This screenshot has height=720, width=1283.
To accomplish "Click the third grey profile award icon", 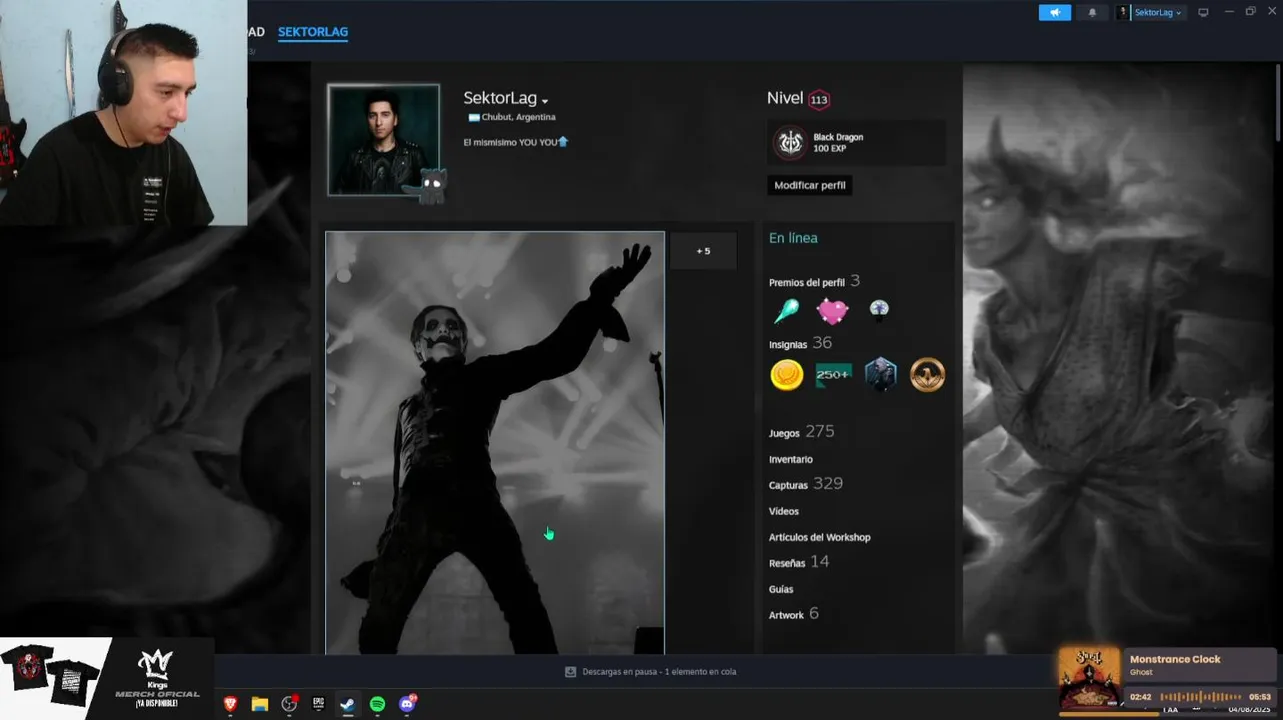I will coord(879,309).
